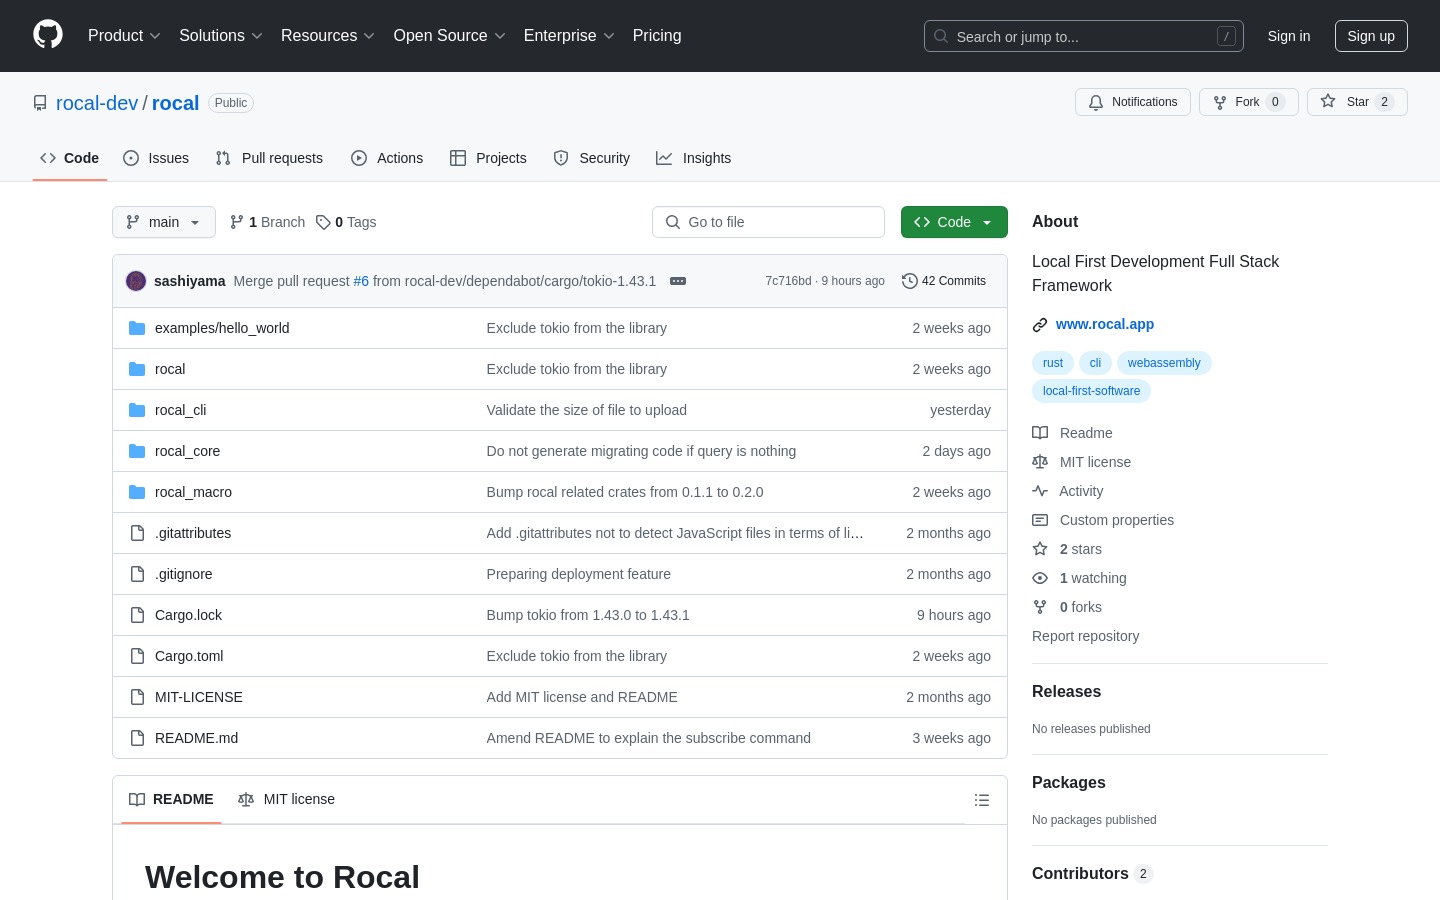Expand the commit message ellipsis button
The width and height of the screenshot is (1440, 900).
click(x=678, y=281)
